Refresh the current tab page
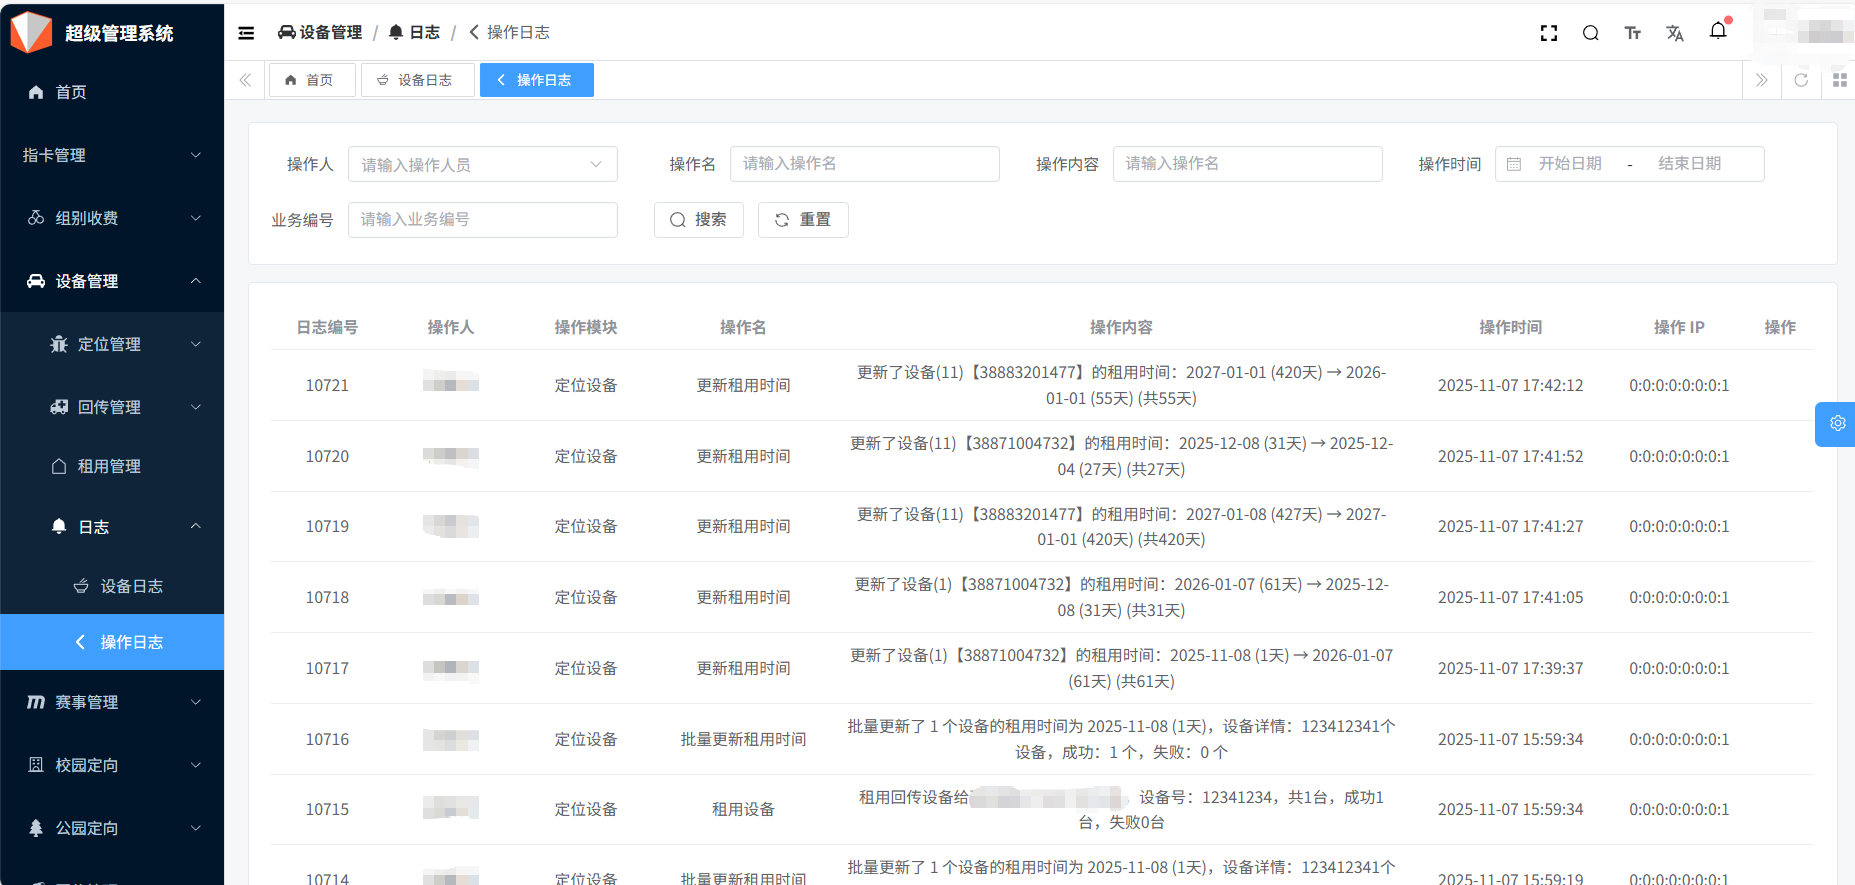This screenshot has height=885, width=1855. [1800, 80]
